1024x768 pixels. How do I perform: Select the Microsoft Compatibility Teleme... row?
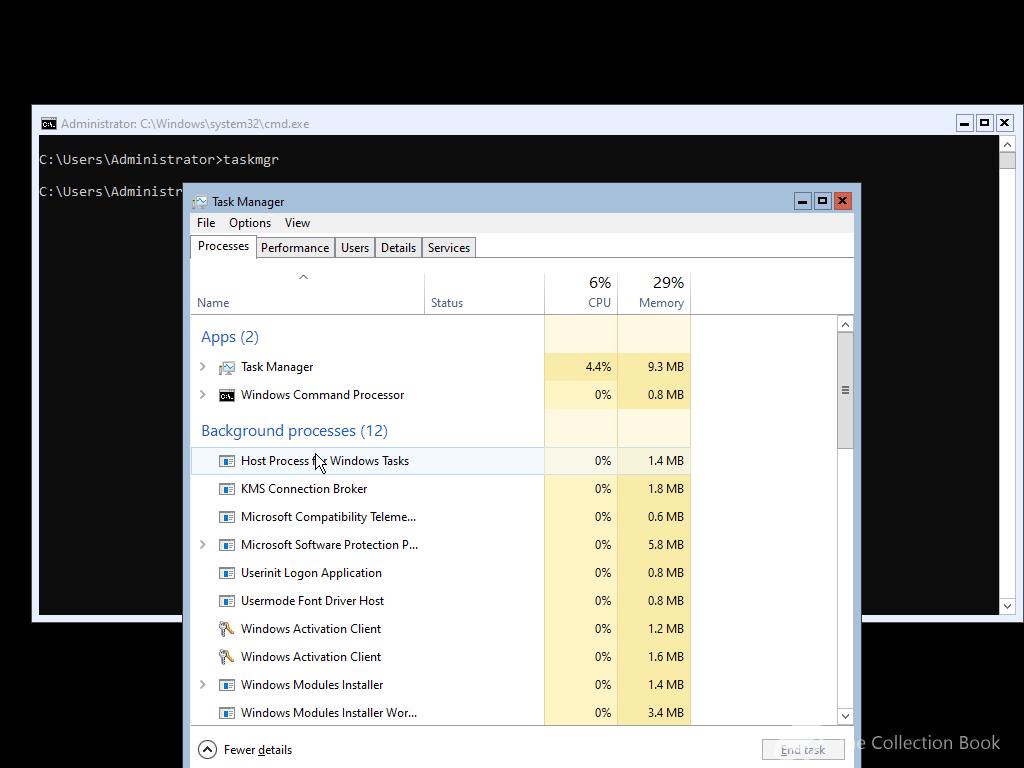tap(441, 517)
